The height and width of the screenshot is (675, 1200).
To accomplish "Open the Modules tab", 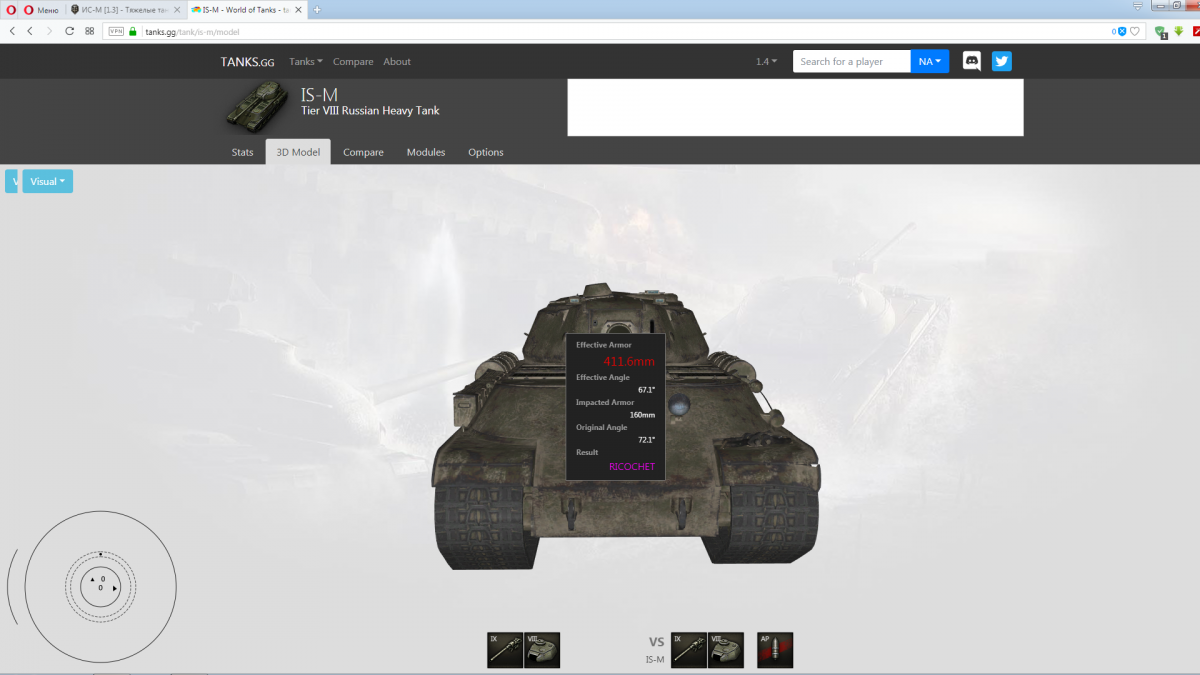I will point(426,152).
